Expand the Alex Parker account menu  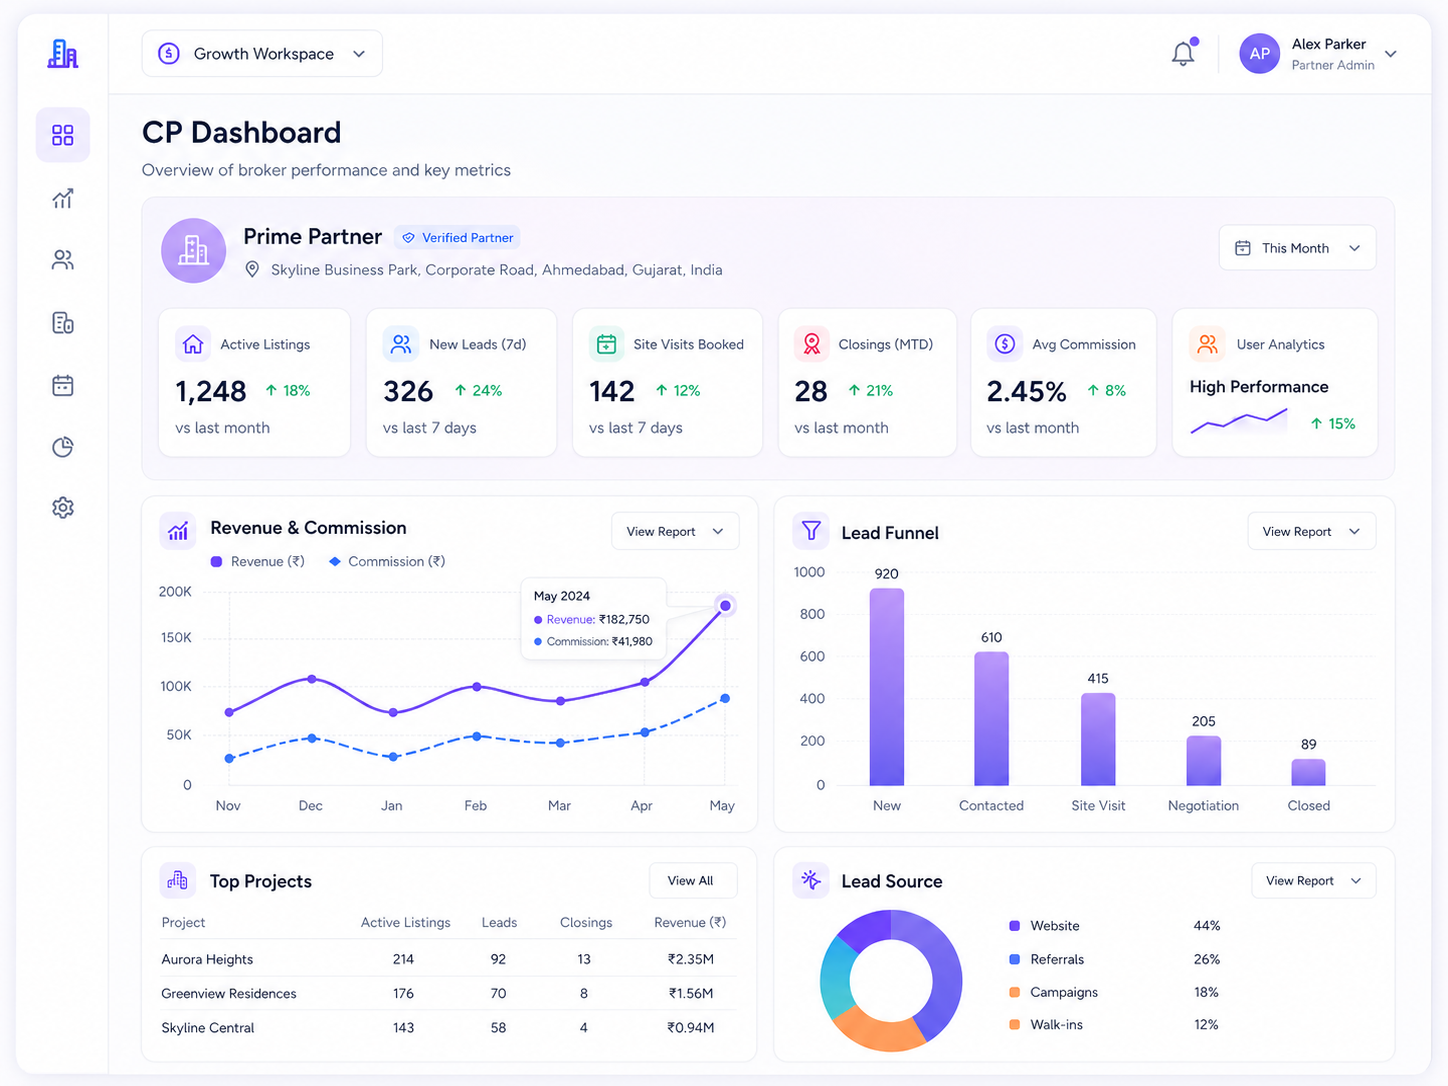pos(1319,54)
